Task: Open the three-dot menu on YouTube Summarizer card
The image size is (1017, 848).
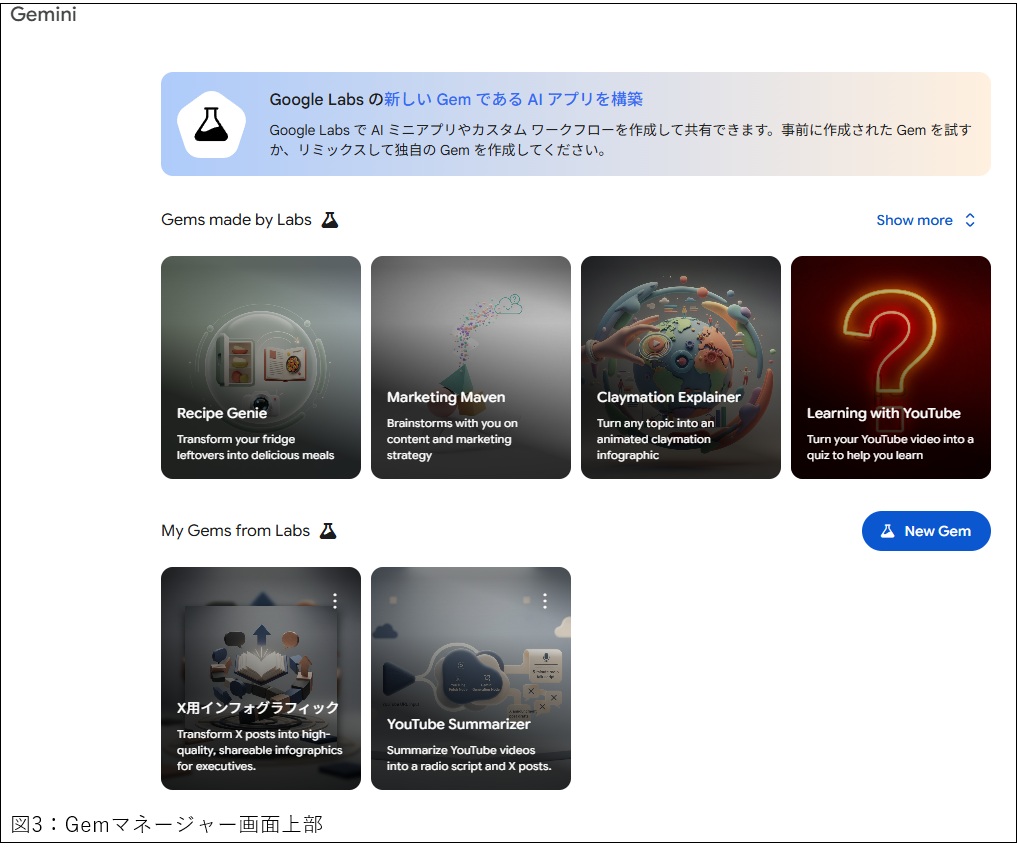Action: (545, 601)
